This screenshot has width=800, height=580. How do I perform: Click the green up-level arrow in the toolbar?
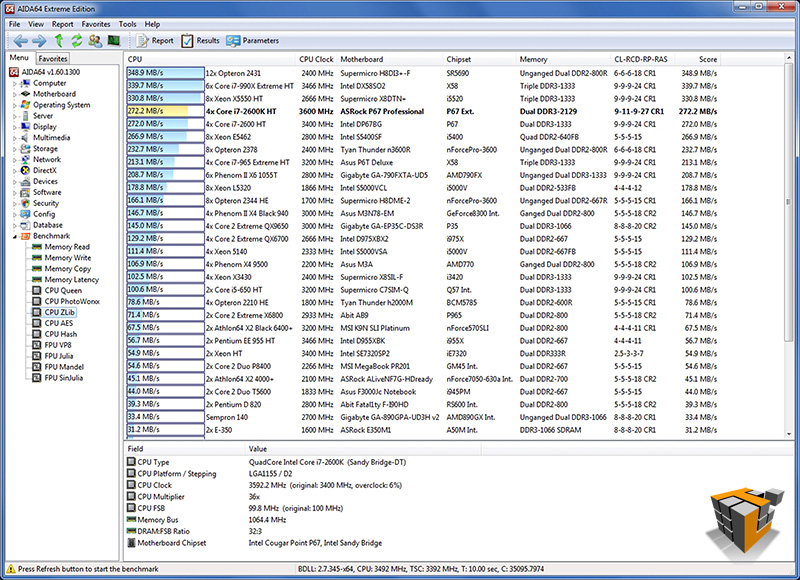coord(59,40)
